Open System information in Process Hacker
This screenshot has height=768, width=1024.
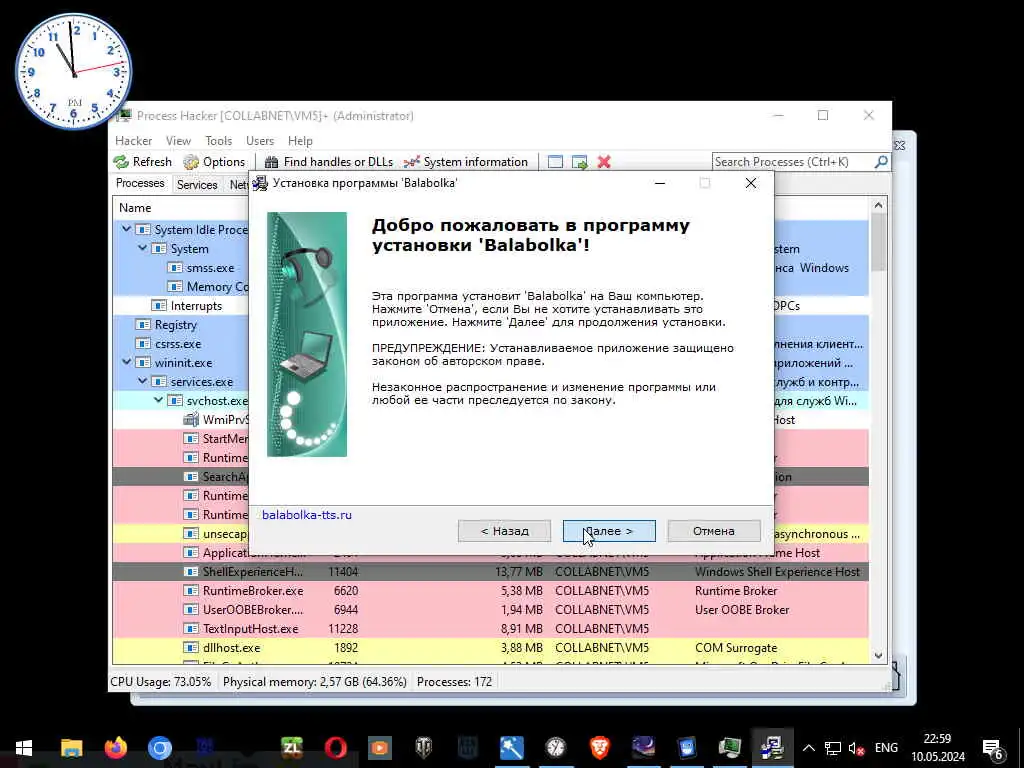click(466, 162)
